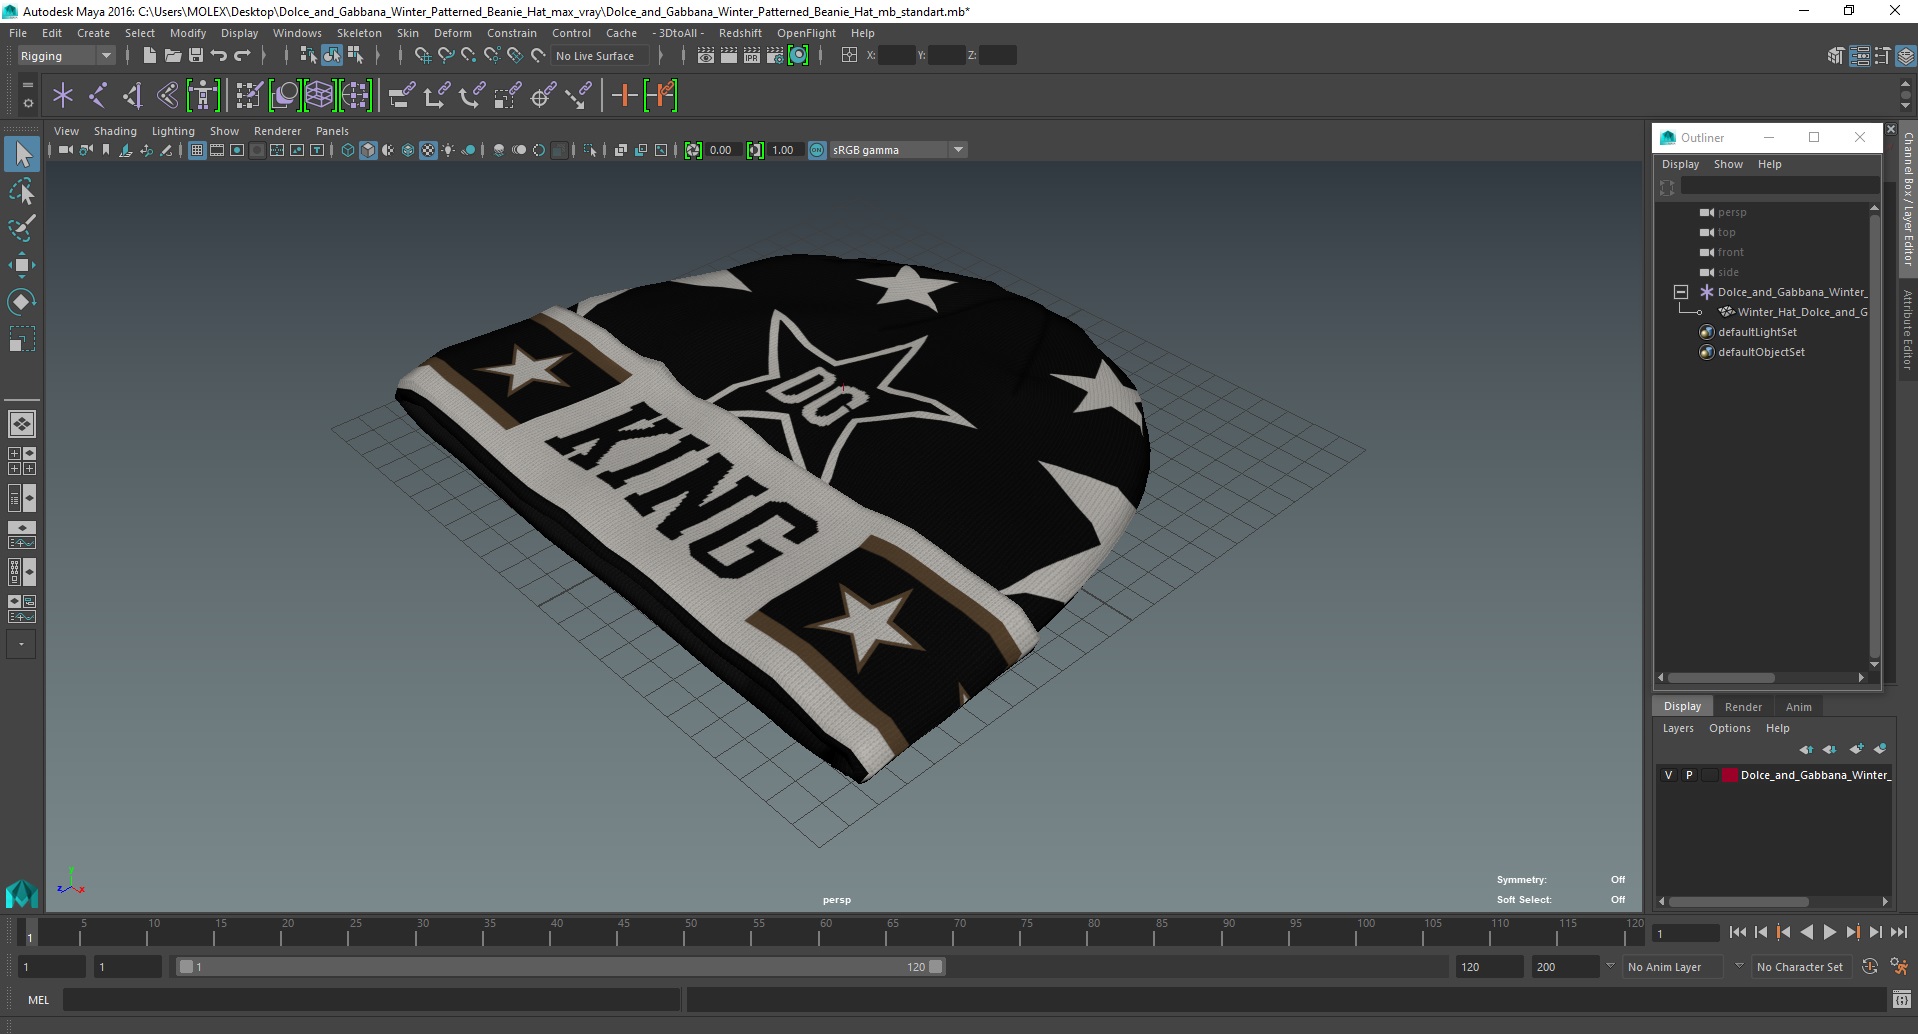Image resolution: width=1918 pixels, height=1034 pixels.
Task: Open the Deform menu
Action: (x=452, y=33)
